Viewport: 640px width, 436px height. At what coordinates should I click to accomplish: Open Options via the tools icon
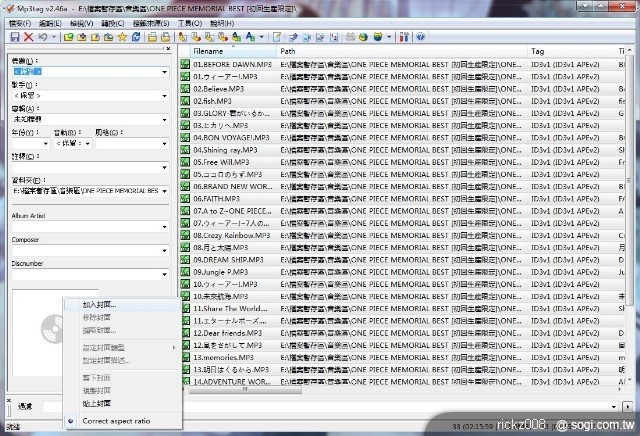tap(404, 37)
